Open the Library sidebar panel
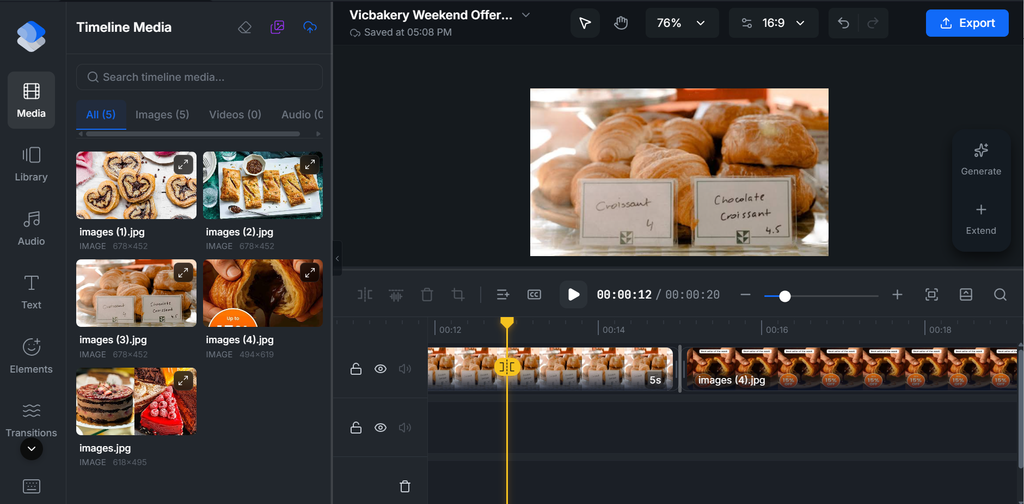 tap(31, 164)
